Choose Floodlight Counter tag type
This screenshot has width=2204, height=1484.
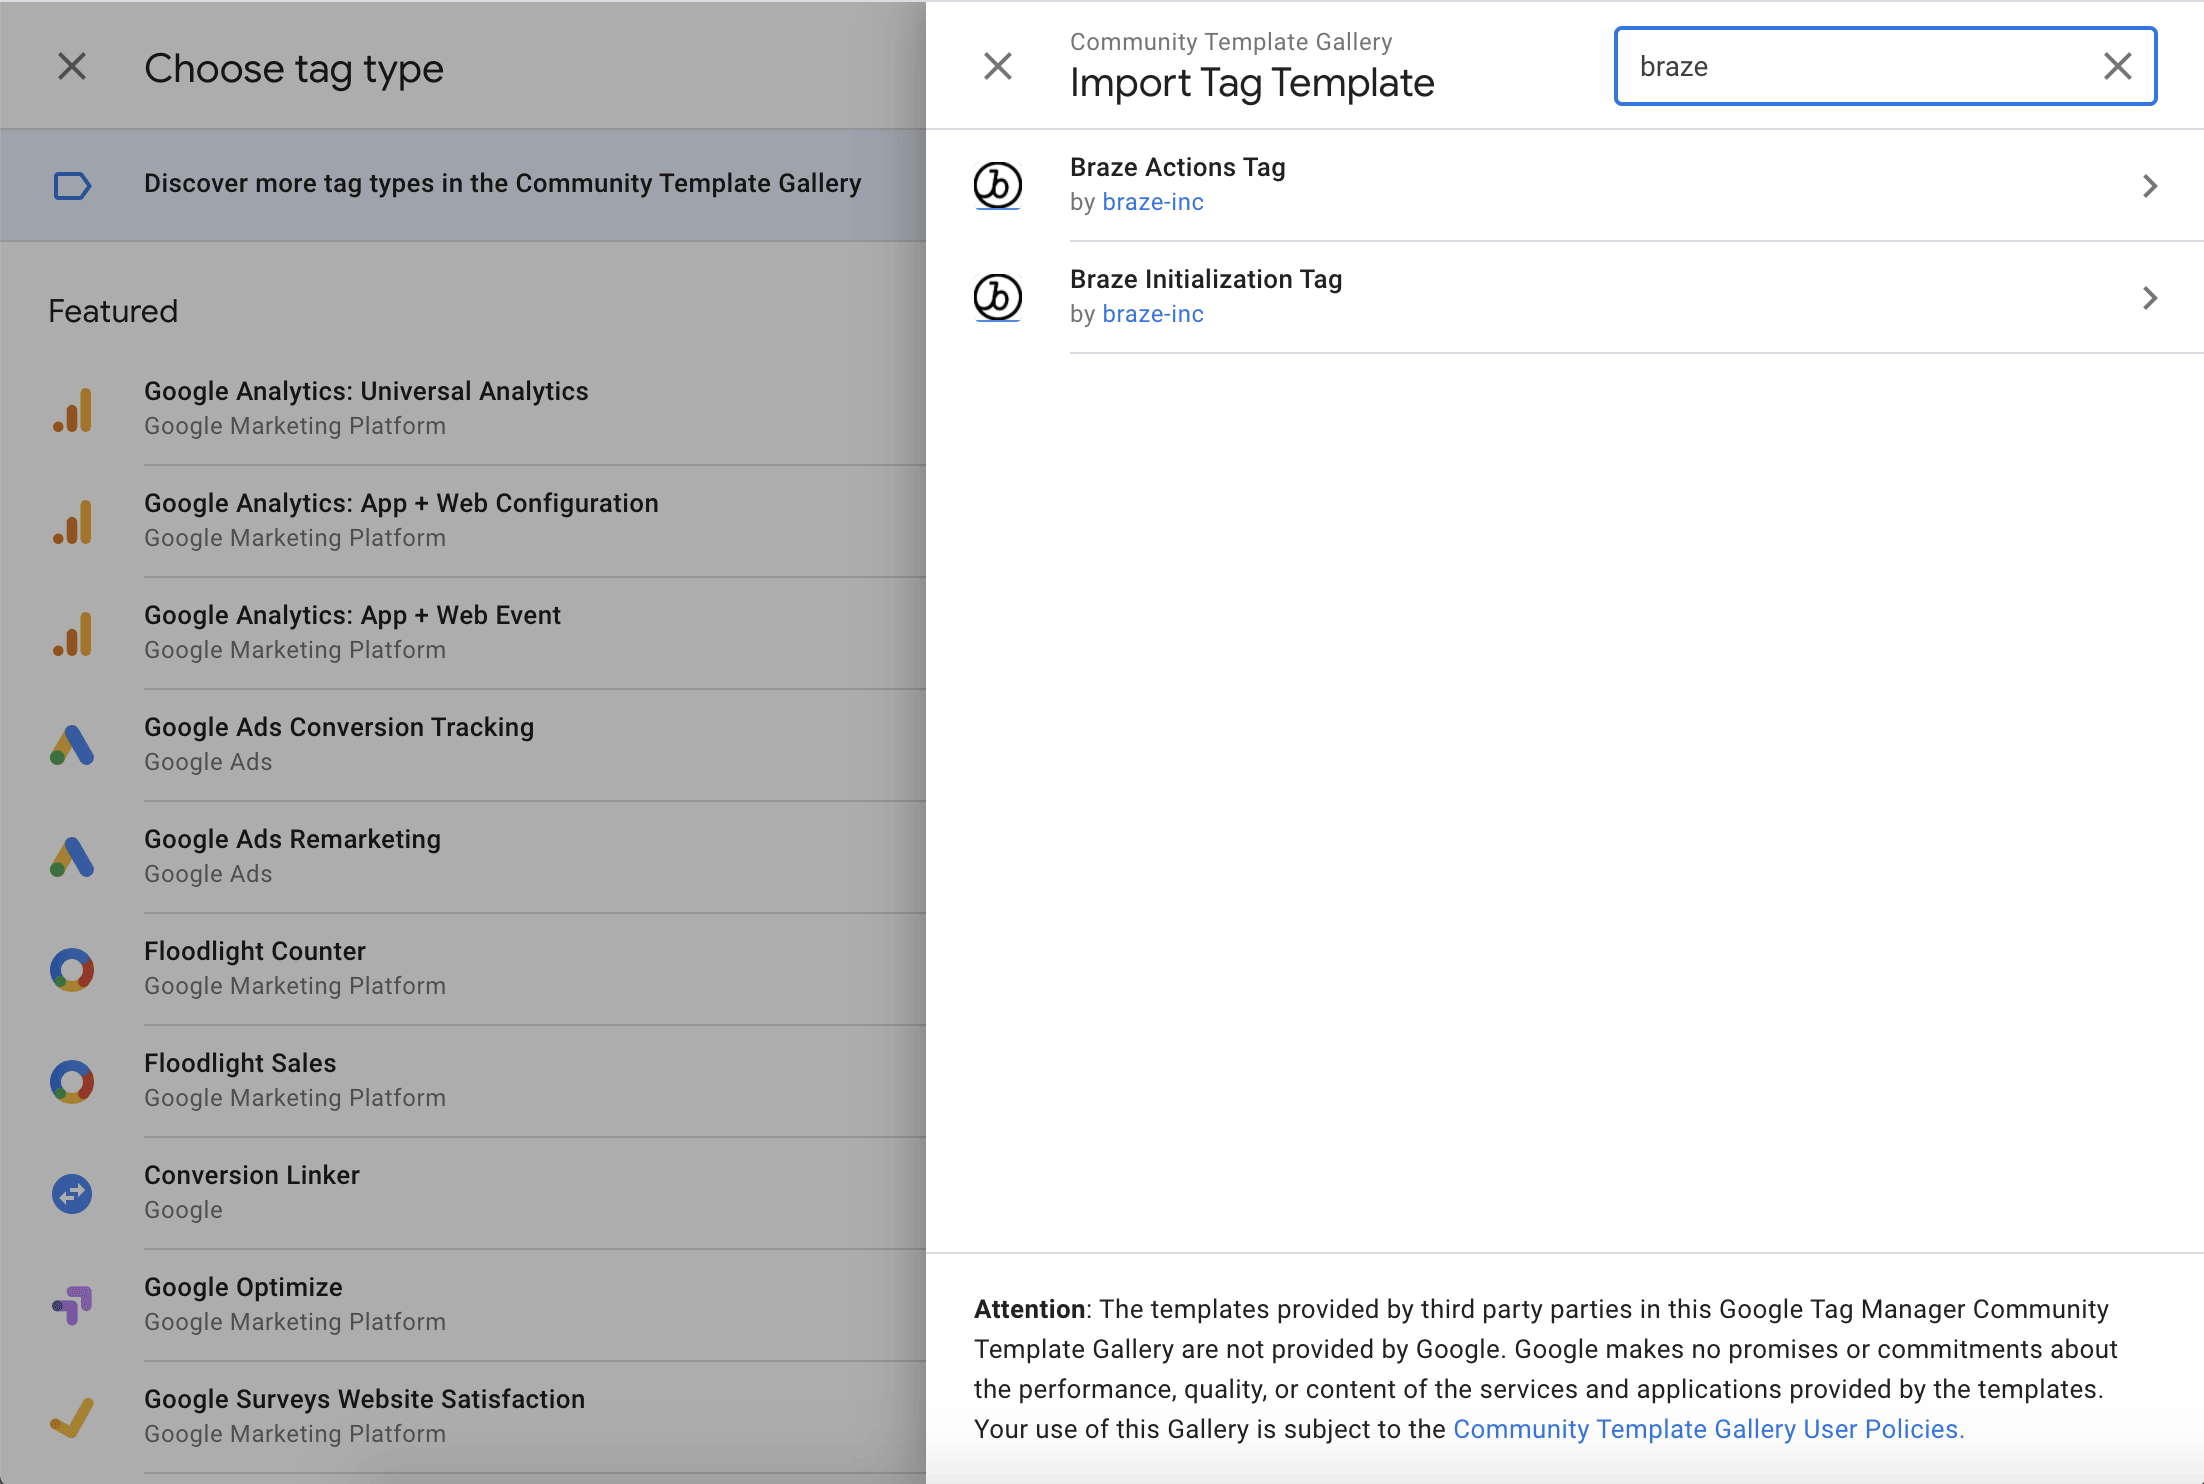[463, 969]
